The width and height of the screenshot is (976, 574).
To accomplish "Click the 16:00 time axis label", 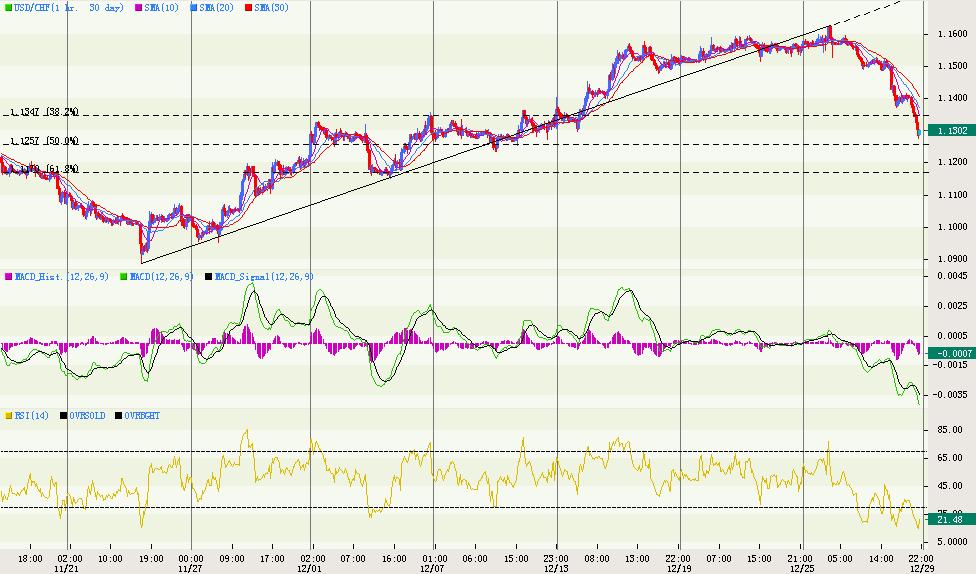I will point(393,558).
